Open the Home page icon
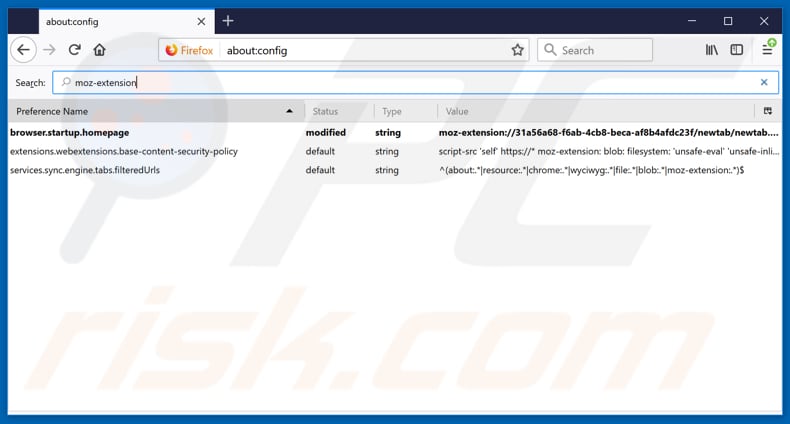This screenshot has height=424, width=790. click(99, 50)
